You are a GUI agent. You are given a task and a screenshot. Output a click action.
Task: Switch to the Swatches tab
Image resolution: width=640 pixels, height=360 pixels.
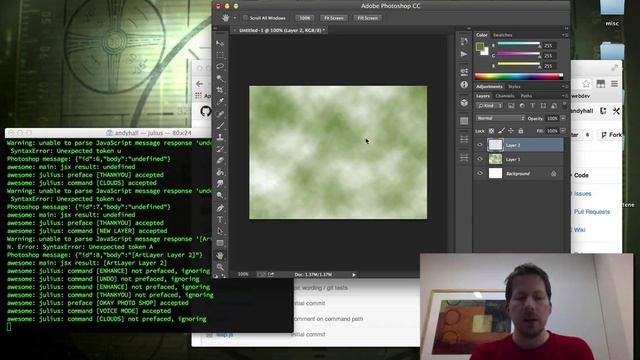coord(502,35)
